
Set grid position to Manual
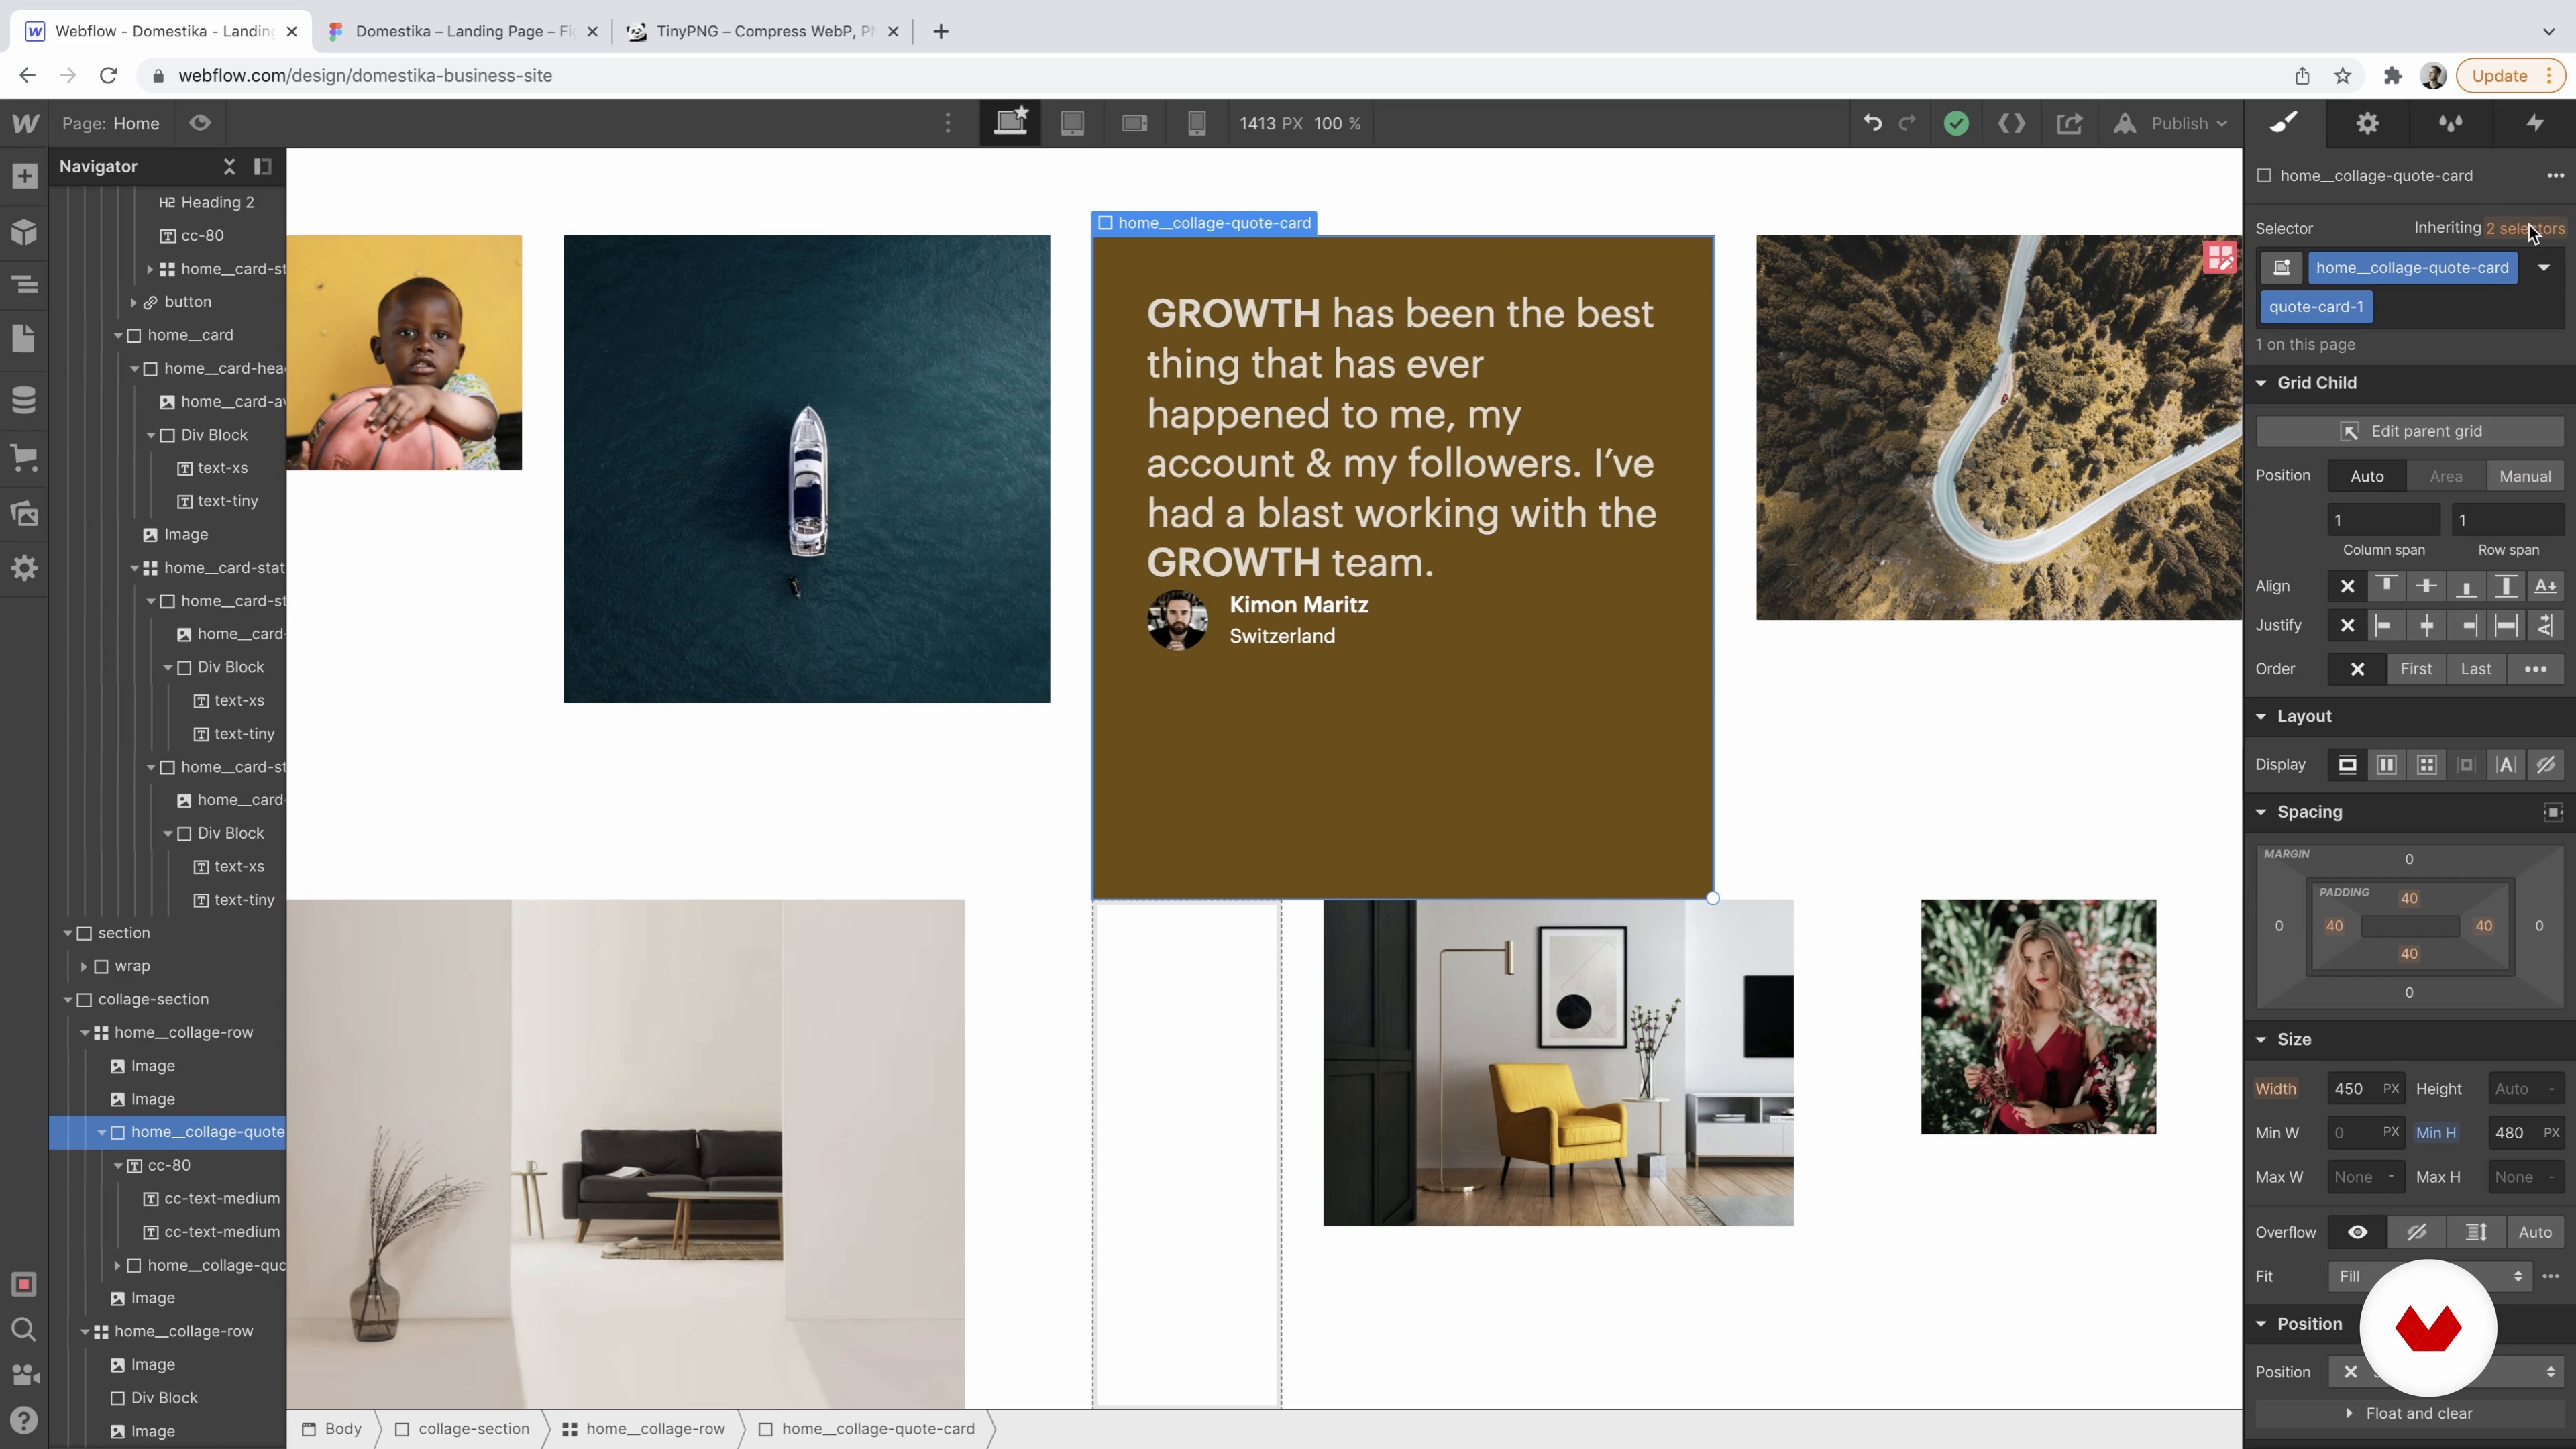point(2525,476)
